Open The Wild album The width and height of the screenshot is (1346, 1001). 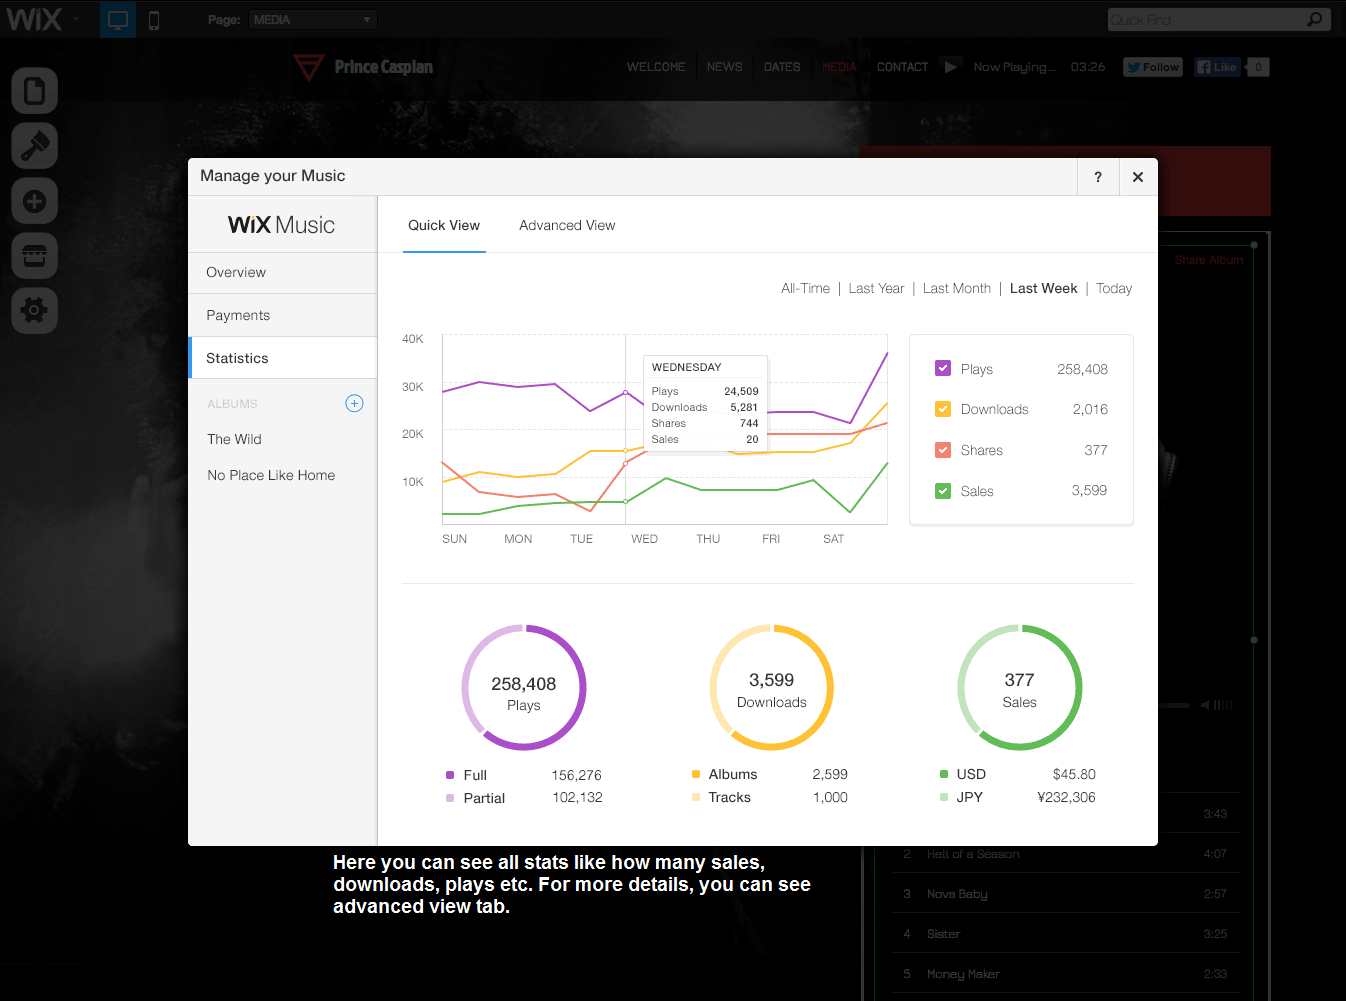coord(234,439)
